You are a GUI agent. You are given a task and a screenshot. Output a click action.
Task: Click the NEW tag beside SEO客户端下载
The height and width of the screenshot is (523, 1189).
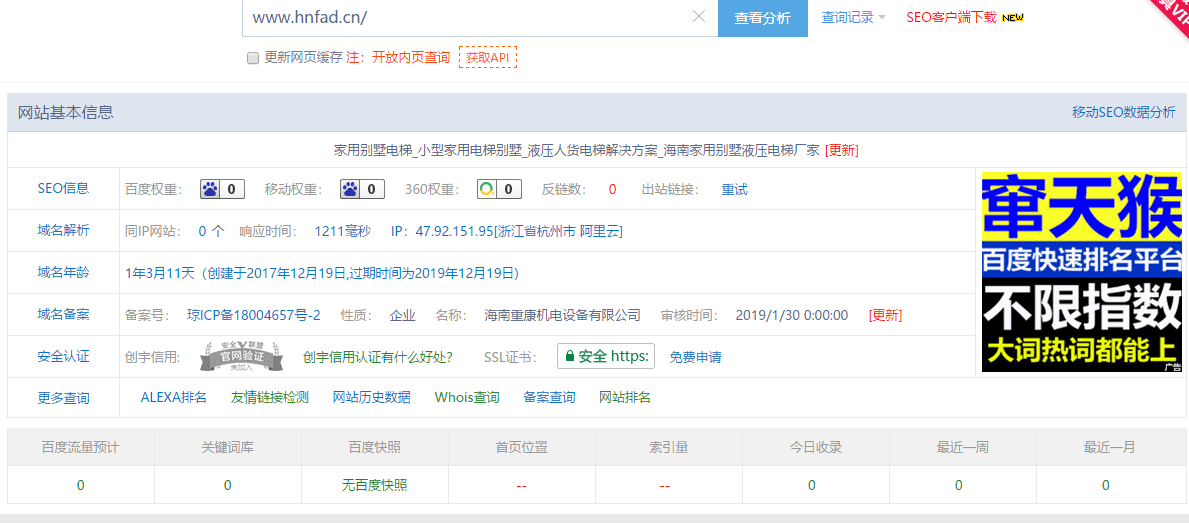(x=1013, y=18)
